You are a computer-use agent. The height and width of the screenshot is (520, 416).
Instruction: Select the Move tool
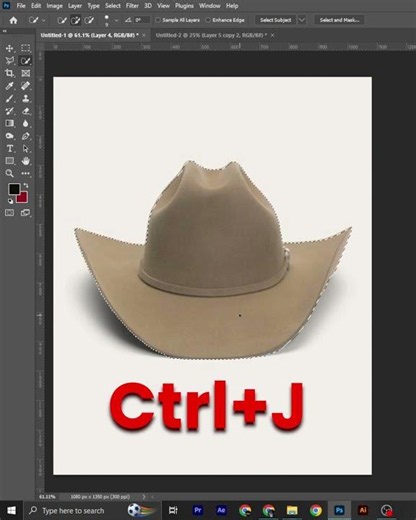[9, 48]
